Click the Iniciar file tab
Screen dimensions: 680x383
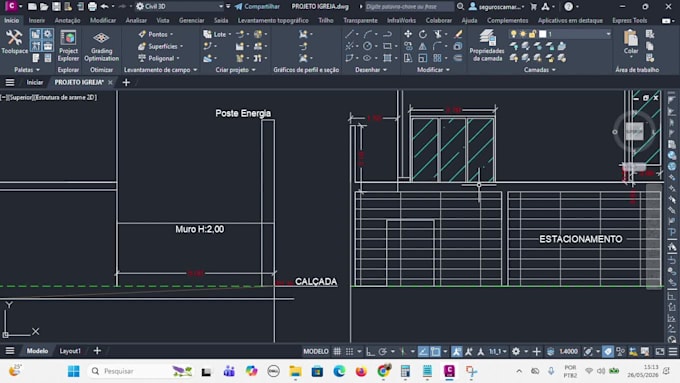35,82
